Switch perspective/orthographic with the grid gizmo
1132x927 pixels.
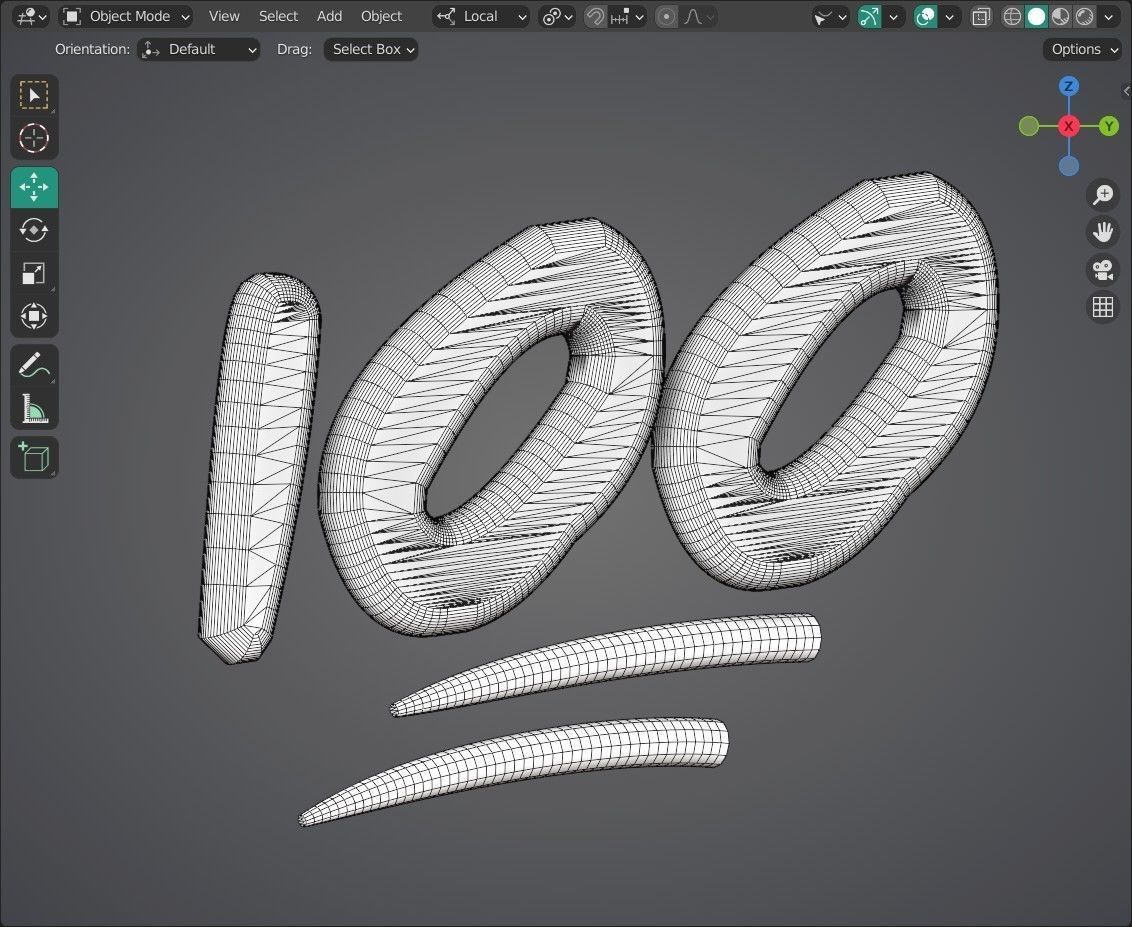click(1102, 308)
